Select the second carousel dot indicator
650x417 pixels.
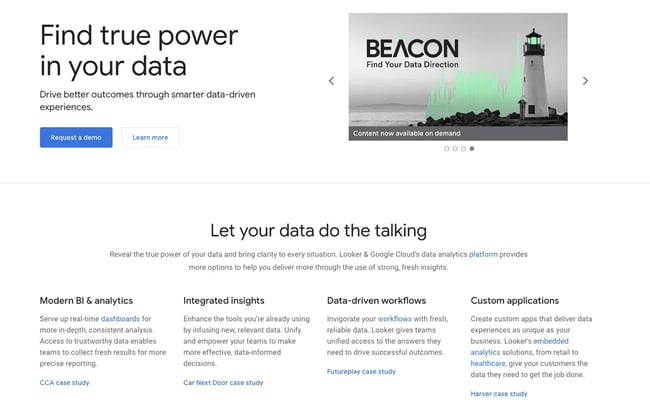click(x=455, y=148)
